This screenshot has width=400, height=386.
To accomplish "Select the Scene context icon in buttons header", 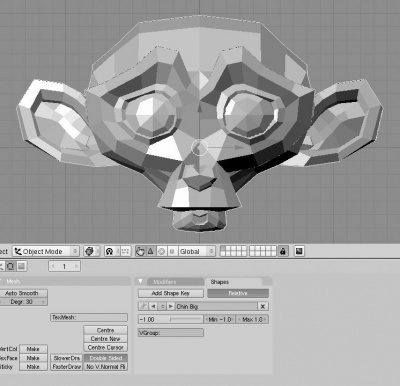I will [x=22, y=266].
